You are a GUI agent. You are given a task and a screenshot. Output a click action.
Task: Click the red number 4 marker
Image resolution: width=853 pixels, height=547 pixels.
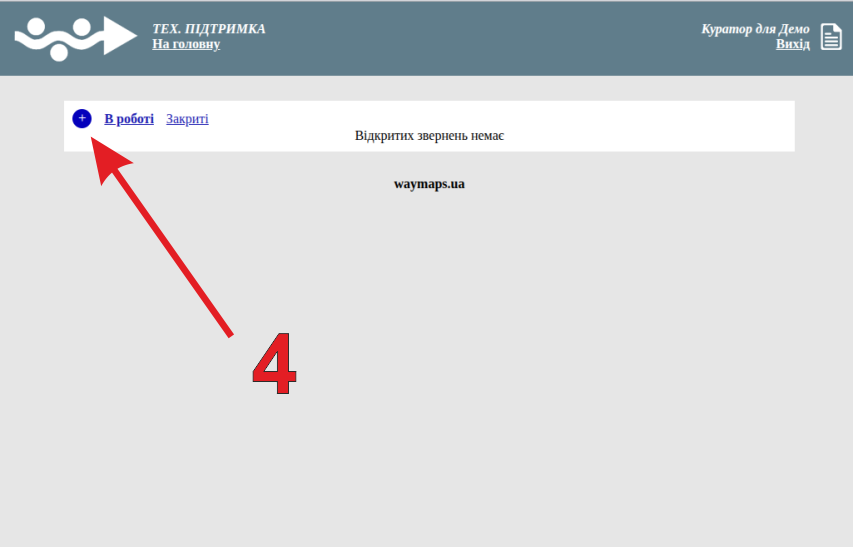pos(274,364)
